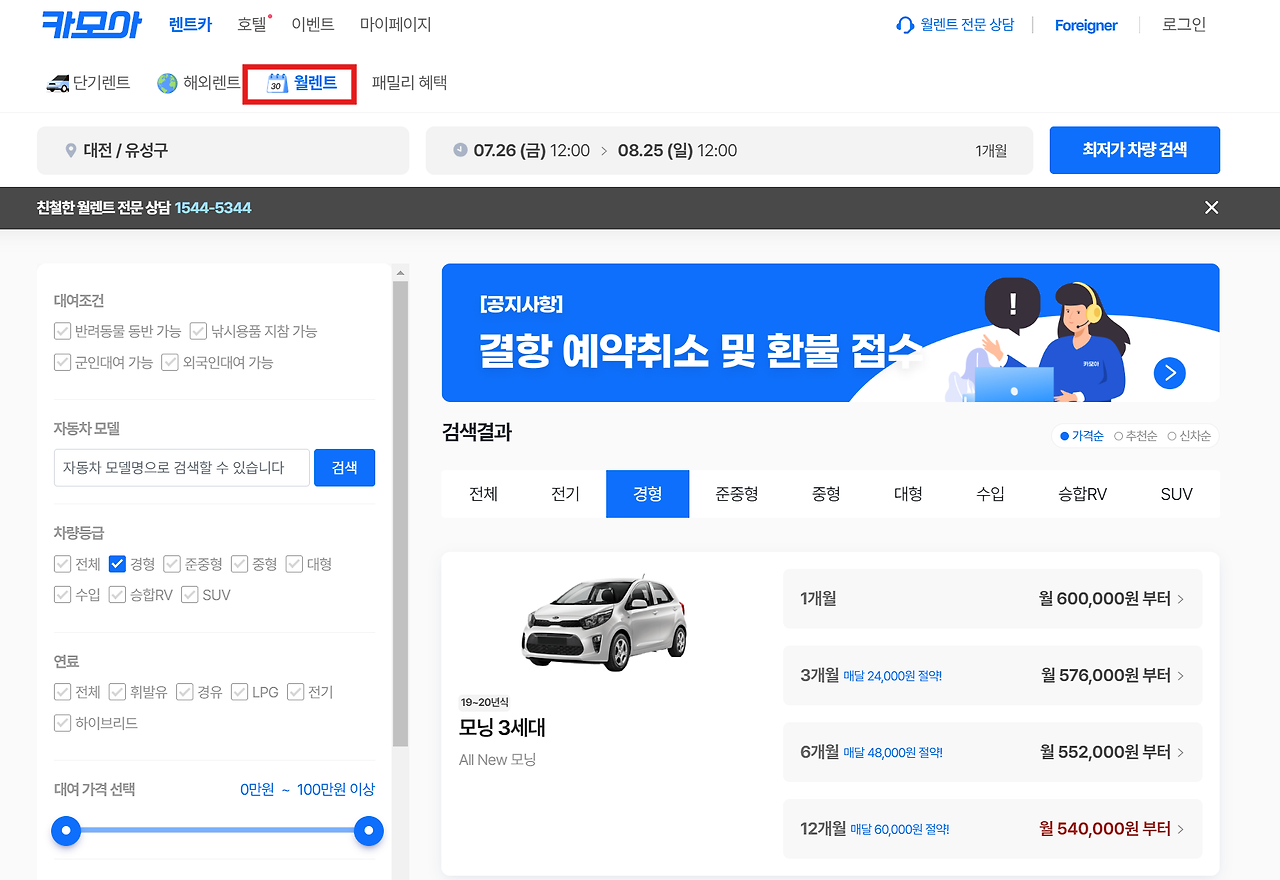The height and width of the screenshot is (880, 1280).
Task: Click the minimum price slider handle
Action: [x=66, y=830]
